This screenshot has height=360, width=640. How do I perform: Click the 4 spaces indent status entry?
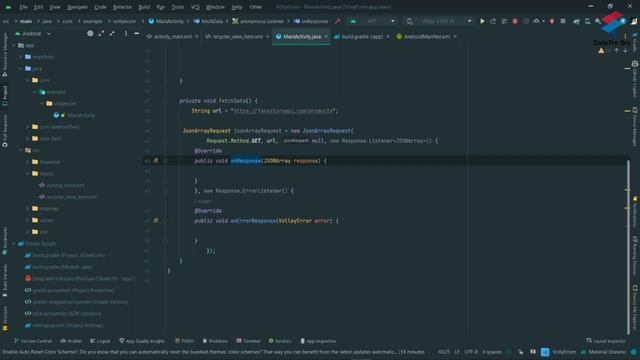[x=491, y=352]
